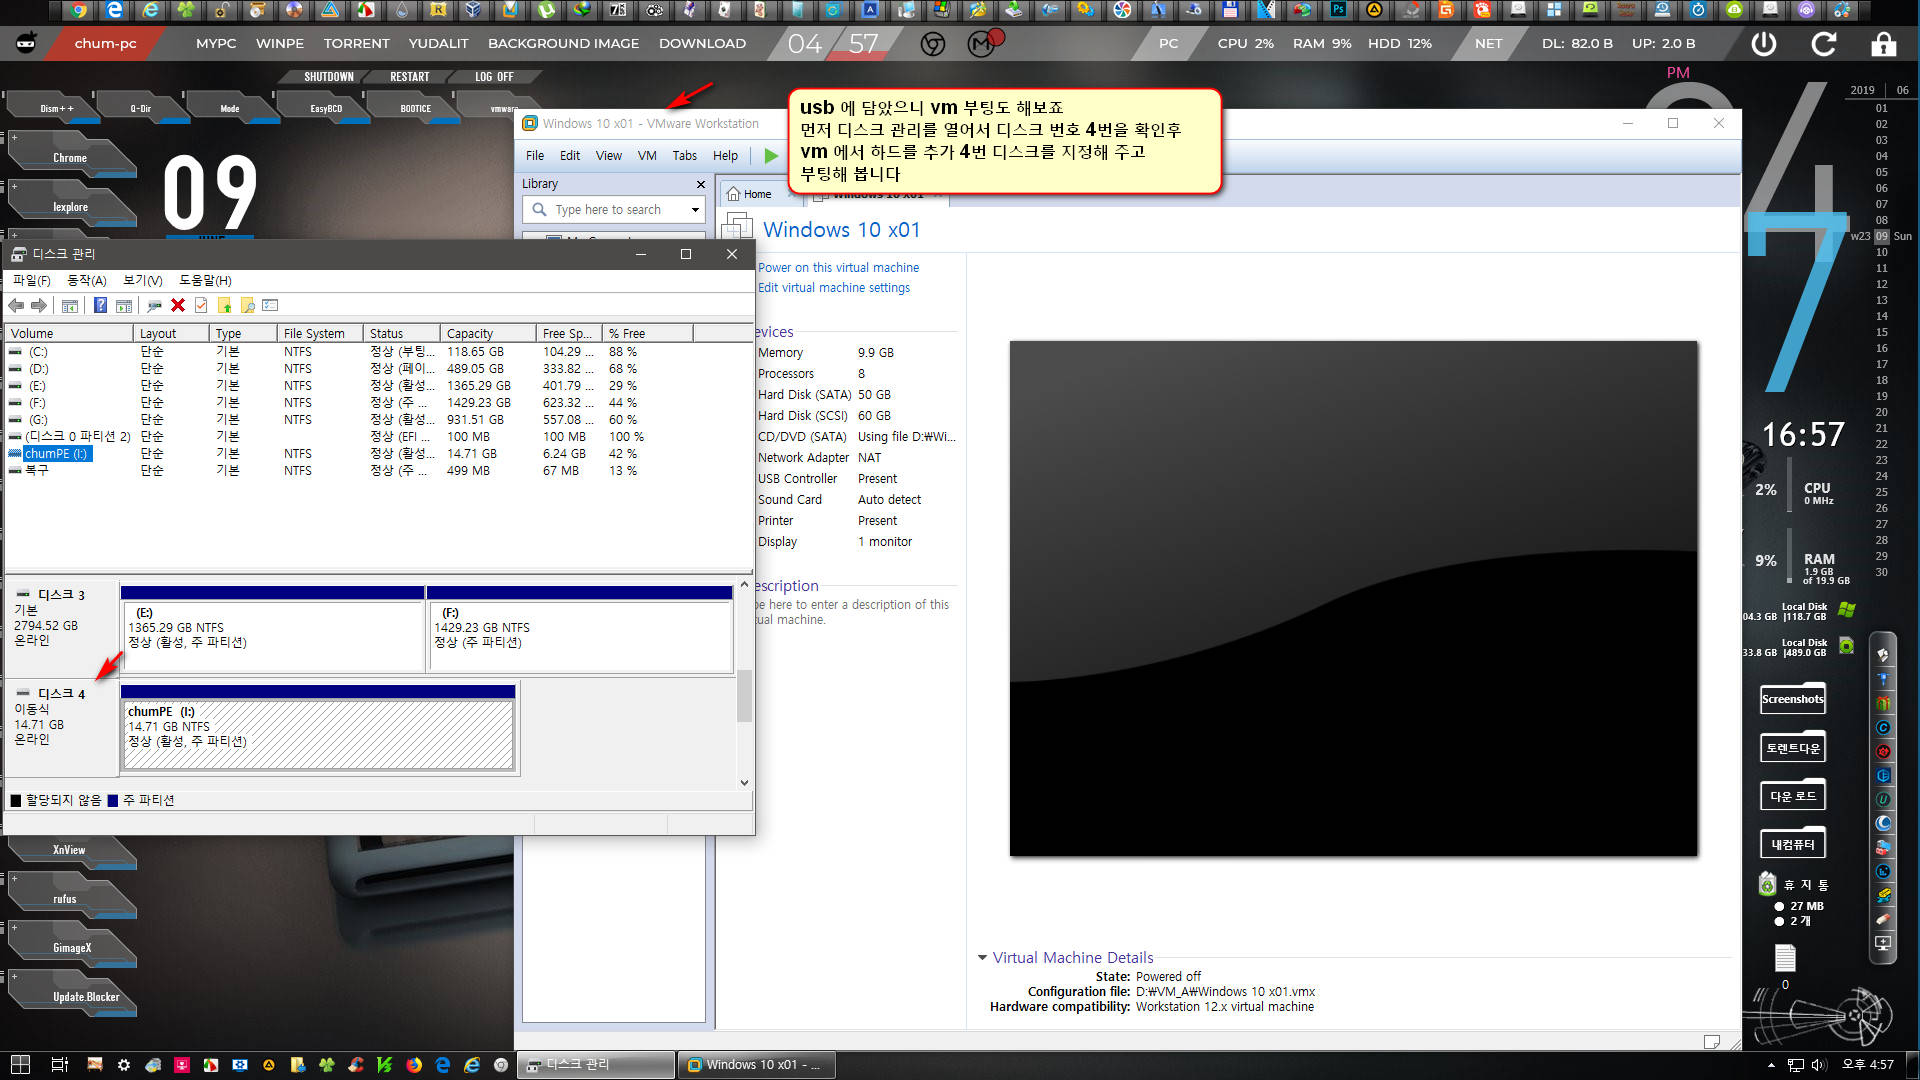Select the chumPE (I:) partition block on Disk 4
Viewport: 1920px width, 1080px height.
(318, 728)
